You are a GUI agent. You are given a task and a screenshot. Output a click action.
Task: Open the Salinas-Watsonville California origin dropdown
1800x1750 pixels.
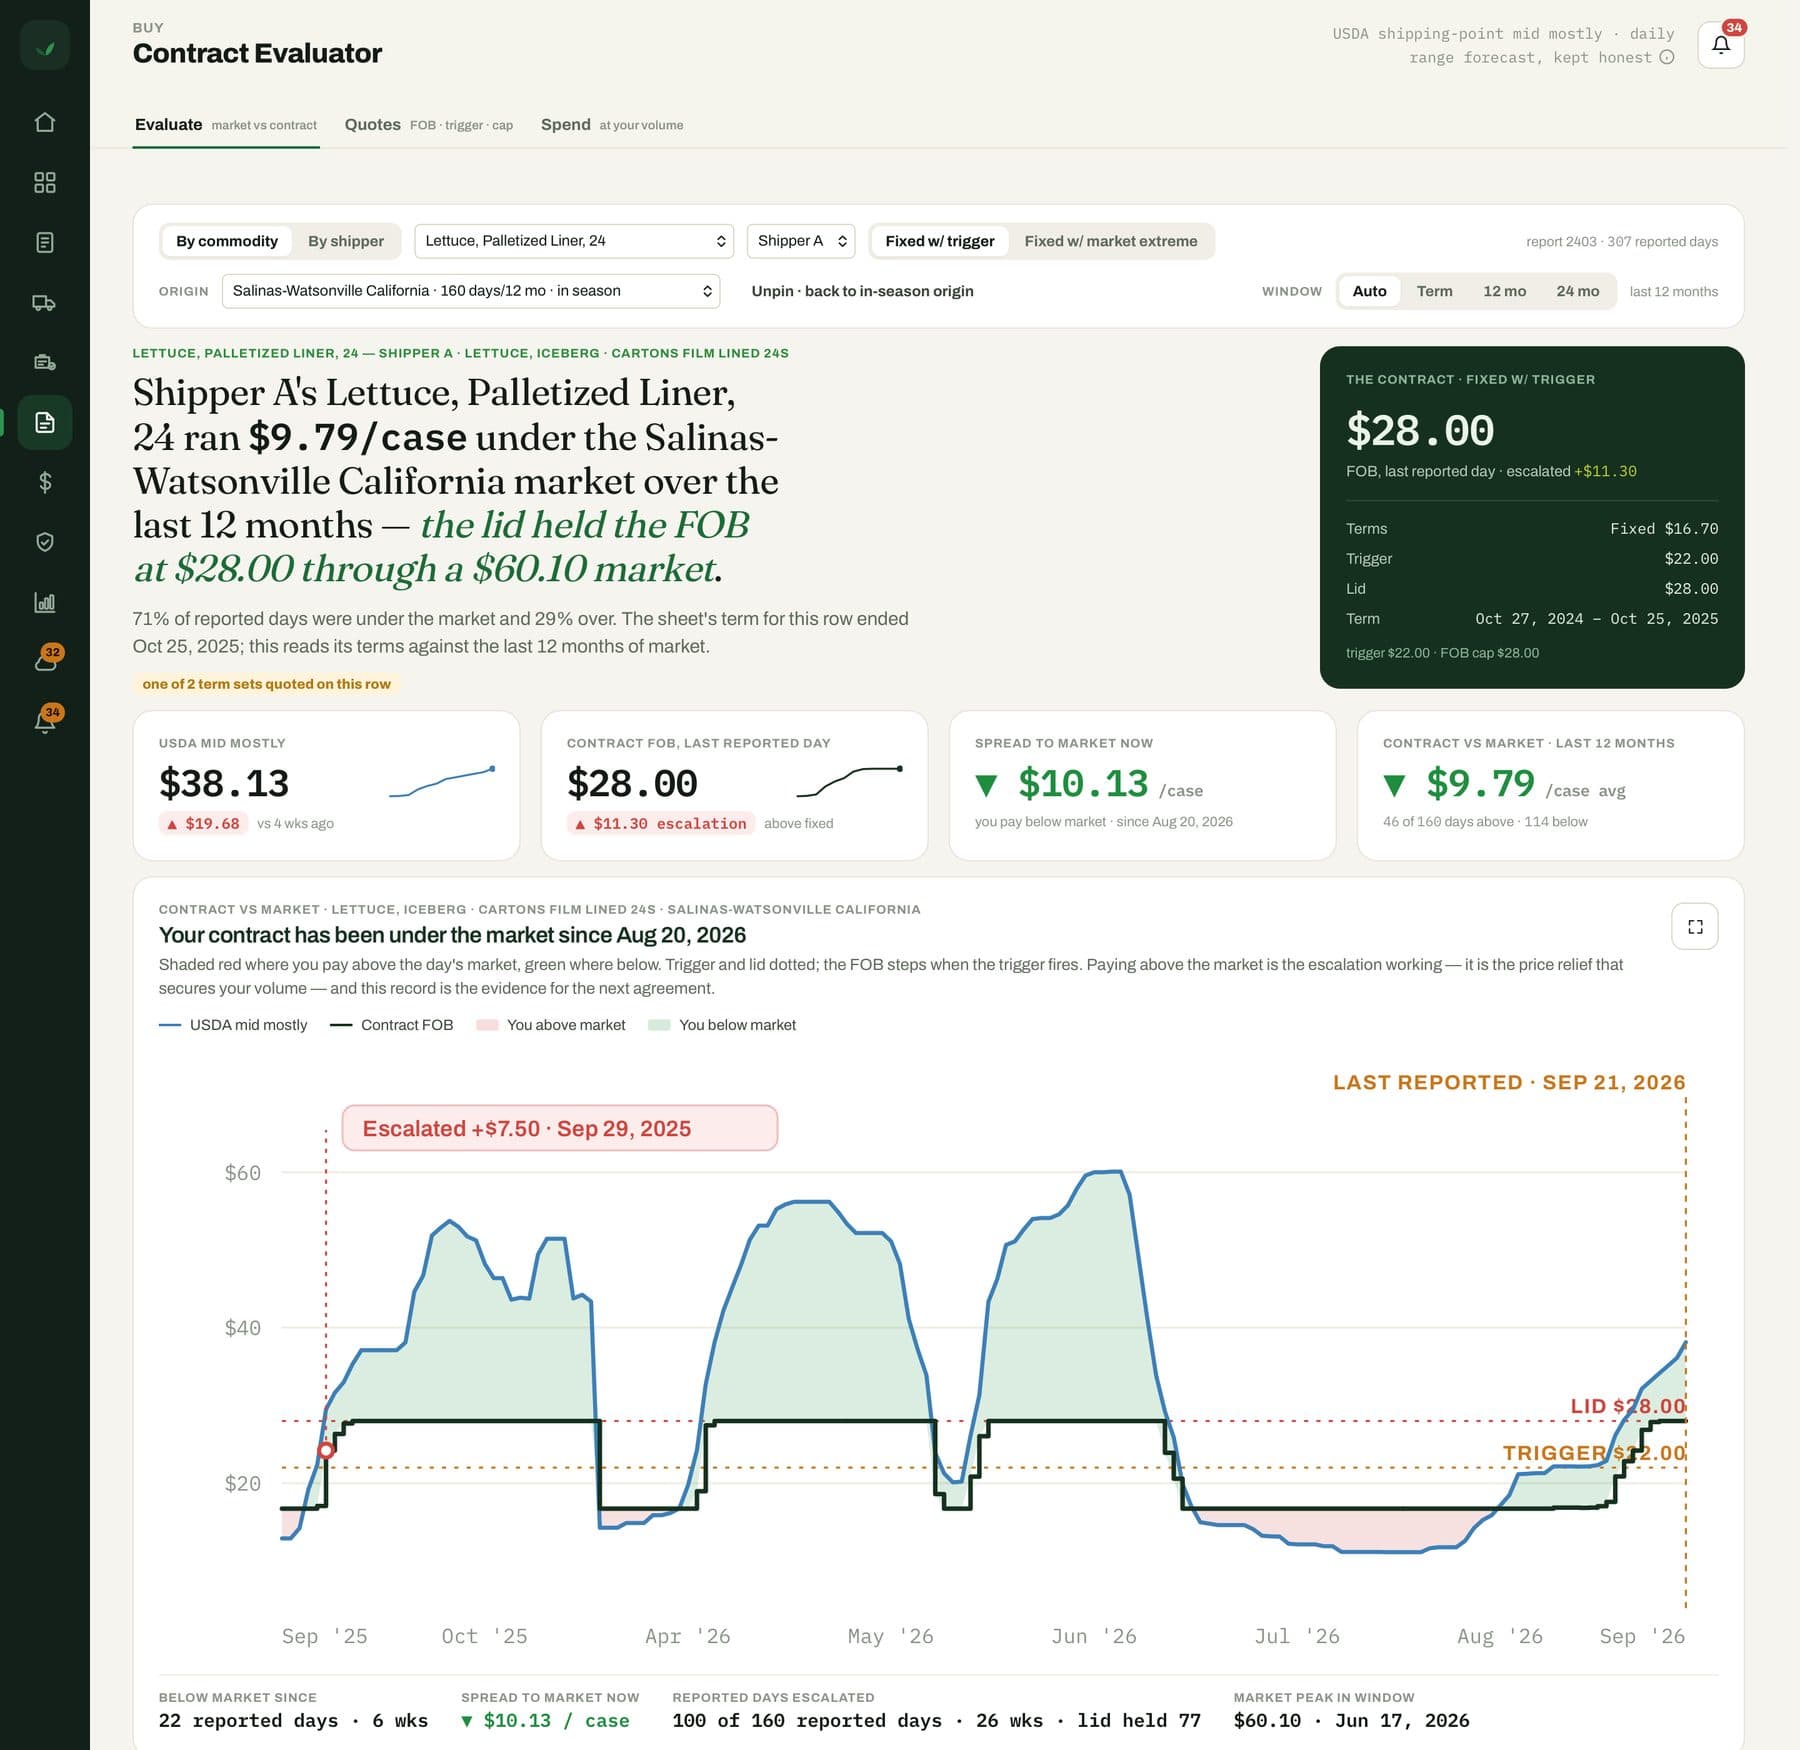coord(471,291)
